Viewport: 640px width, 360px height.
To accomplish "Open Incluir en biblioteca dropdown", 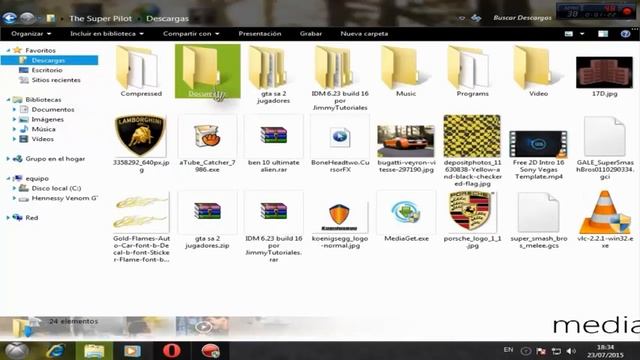I will (x=107, y=34).
